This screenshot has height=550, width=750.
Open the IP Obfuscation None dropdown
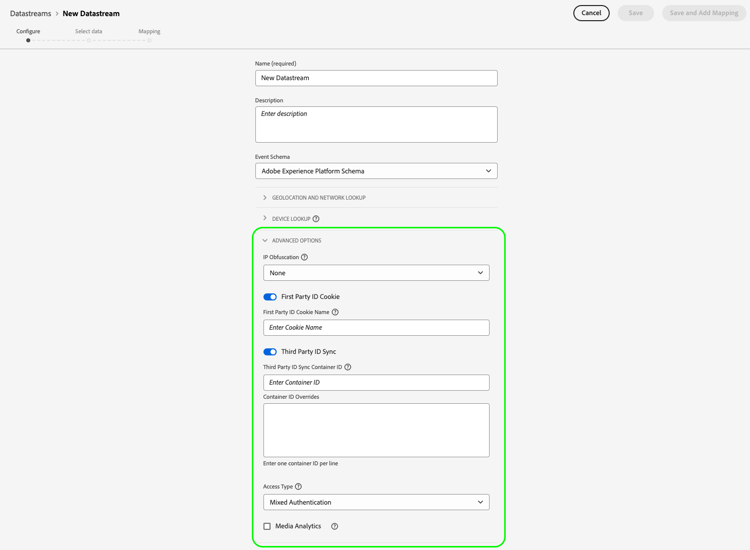376,273
